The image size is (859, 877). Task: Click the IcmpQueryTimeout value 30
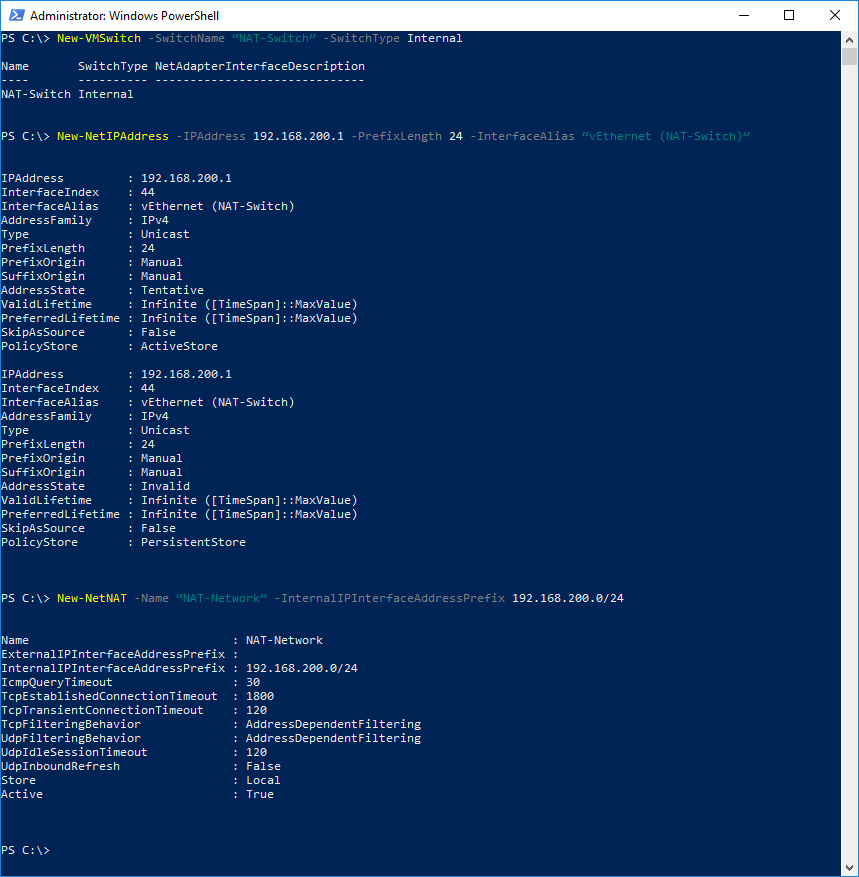(x=253, y=682)
